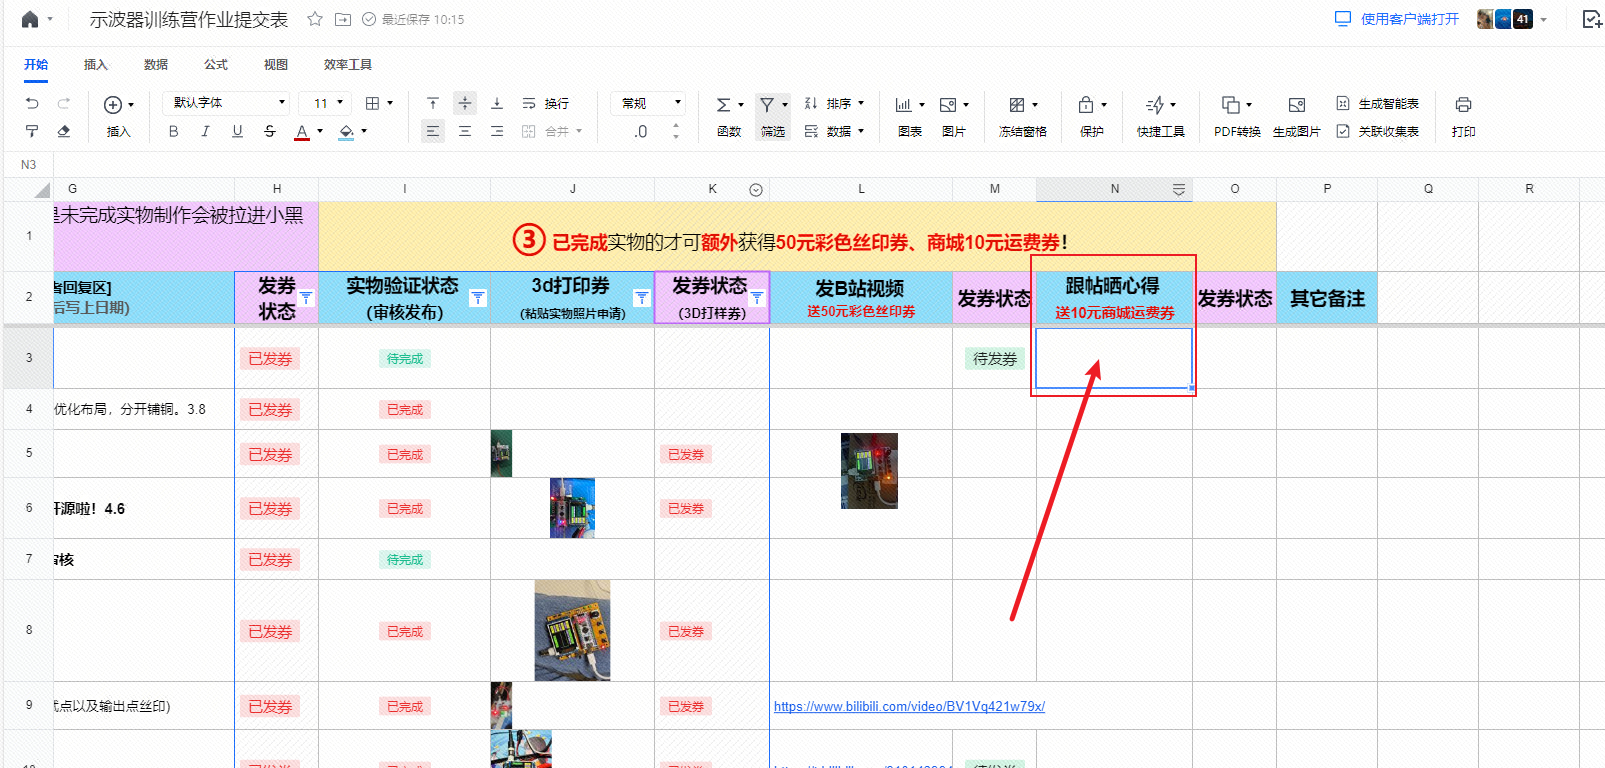Click the undo arrow icon
The width and height of the screenshot is (1605, 768).
32,103
